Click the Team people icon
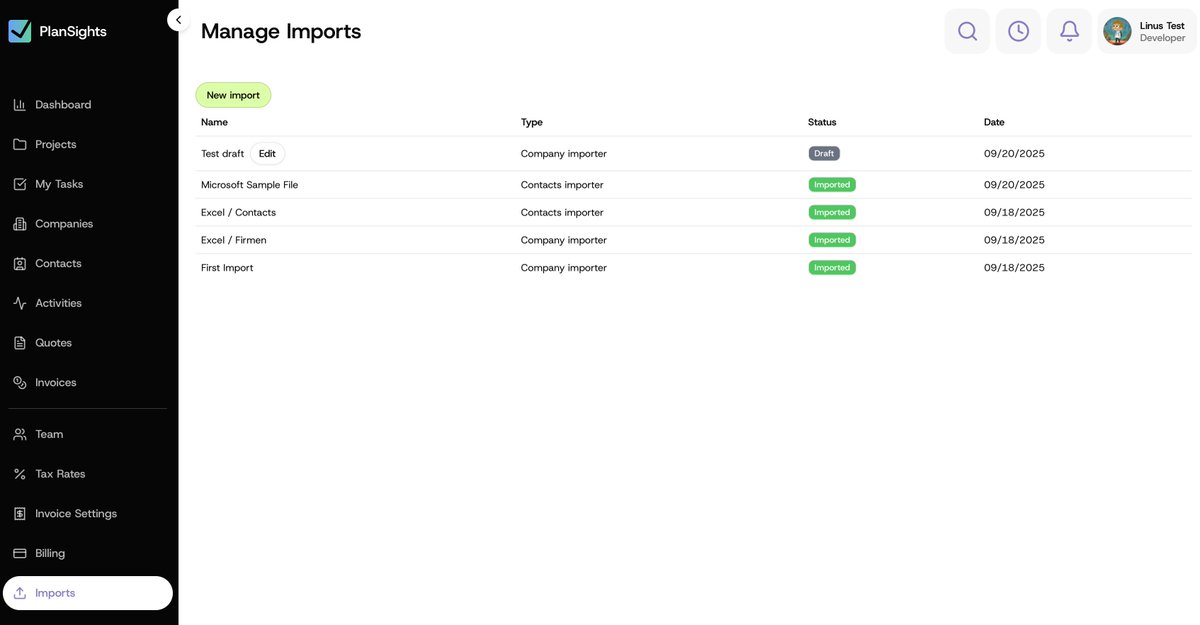The width and height of the screenshot is (1200, 625). point(20,435)
